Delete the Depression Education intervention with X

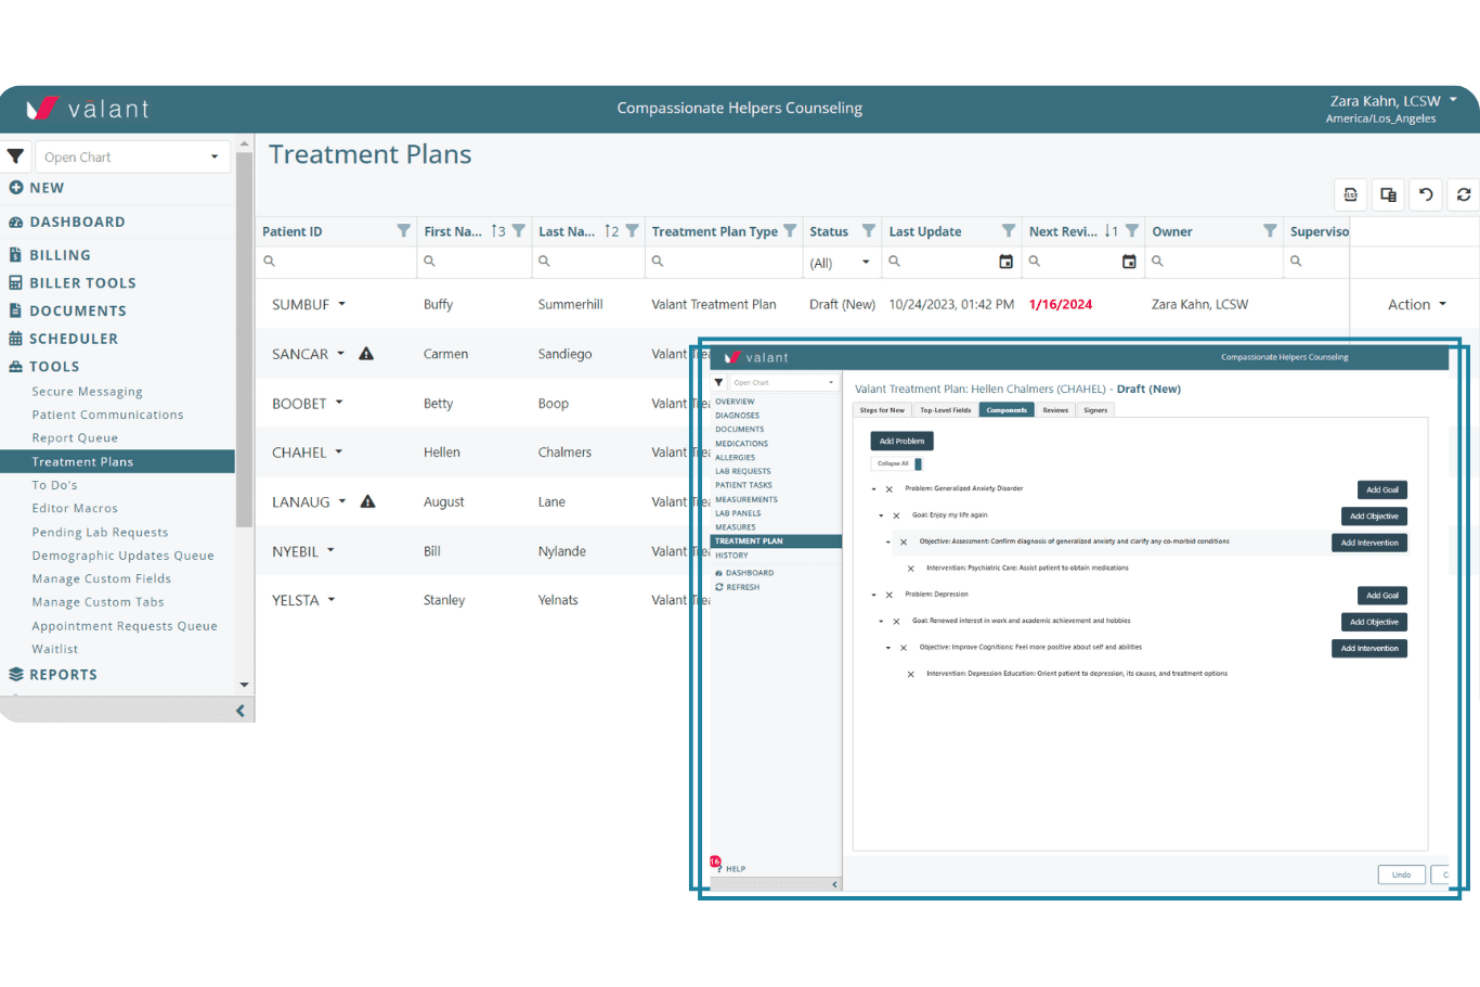point(910,673)
